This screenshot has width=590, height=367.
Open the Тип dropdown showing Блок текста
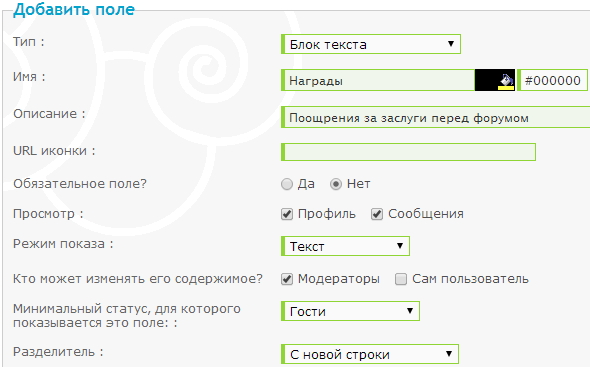371,44
